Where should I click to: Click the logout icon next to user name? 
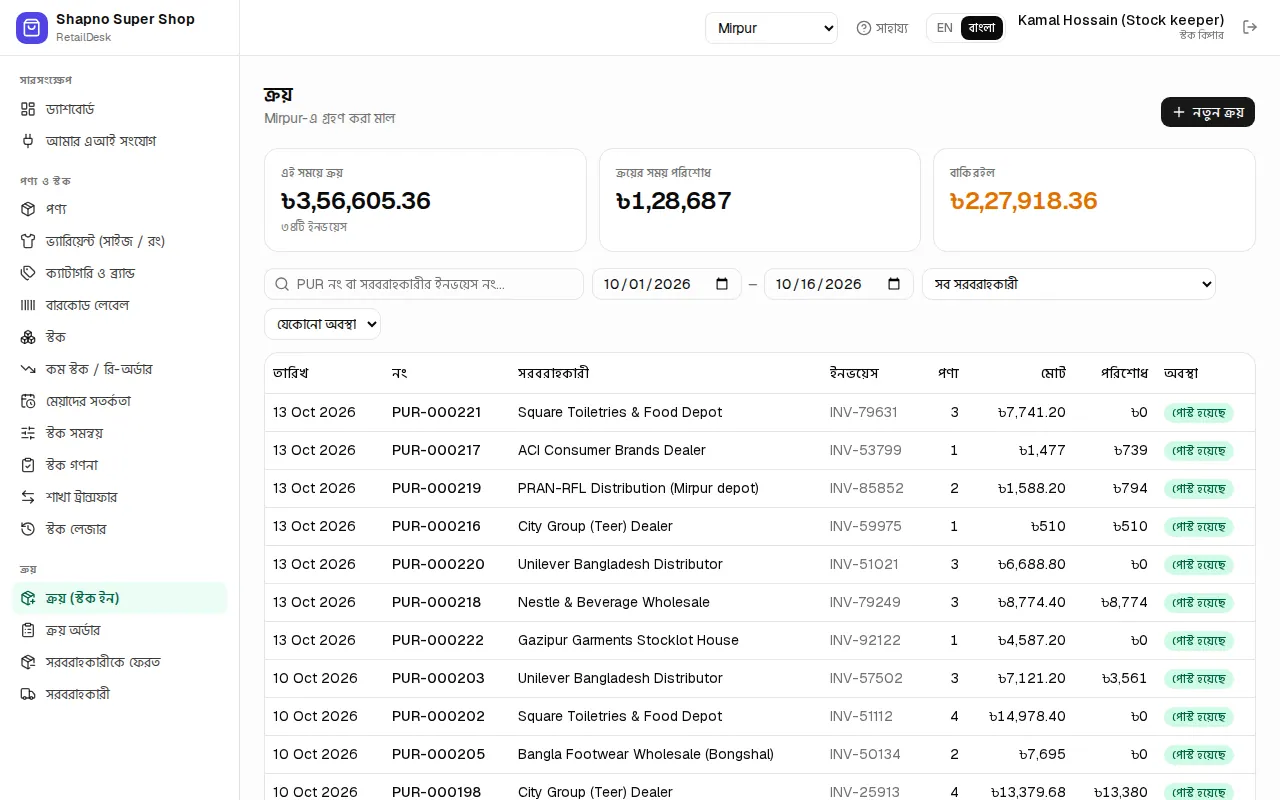click(1250, 27)
